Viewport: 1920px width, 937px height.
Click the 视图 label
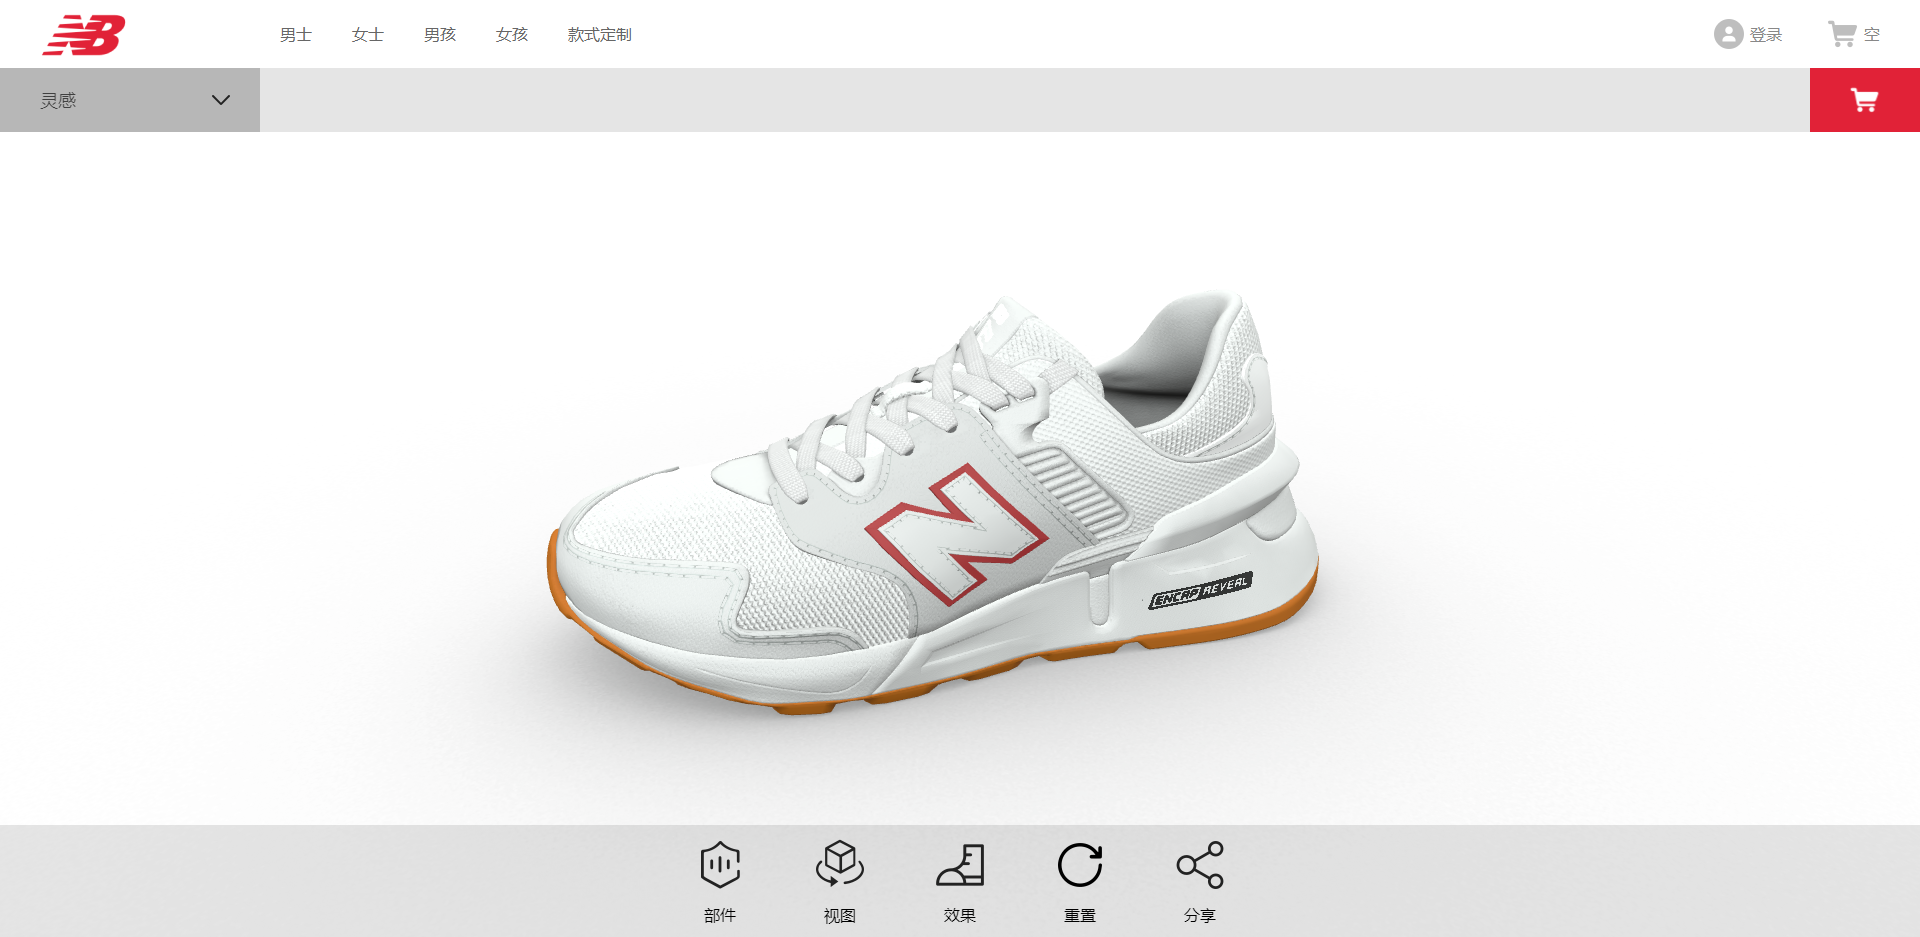tap(840, 915)
